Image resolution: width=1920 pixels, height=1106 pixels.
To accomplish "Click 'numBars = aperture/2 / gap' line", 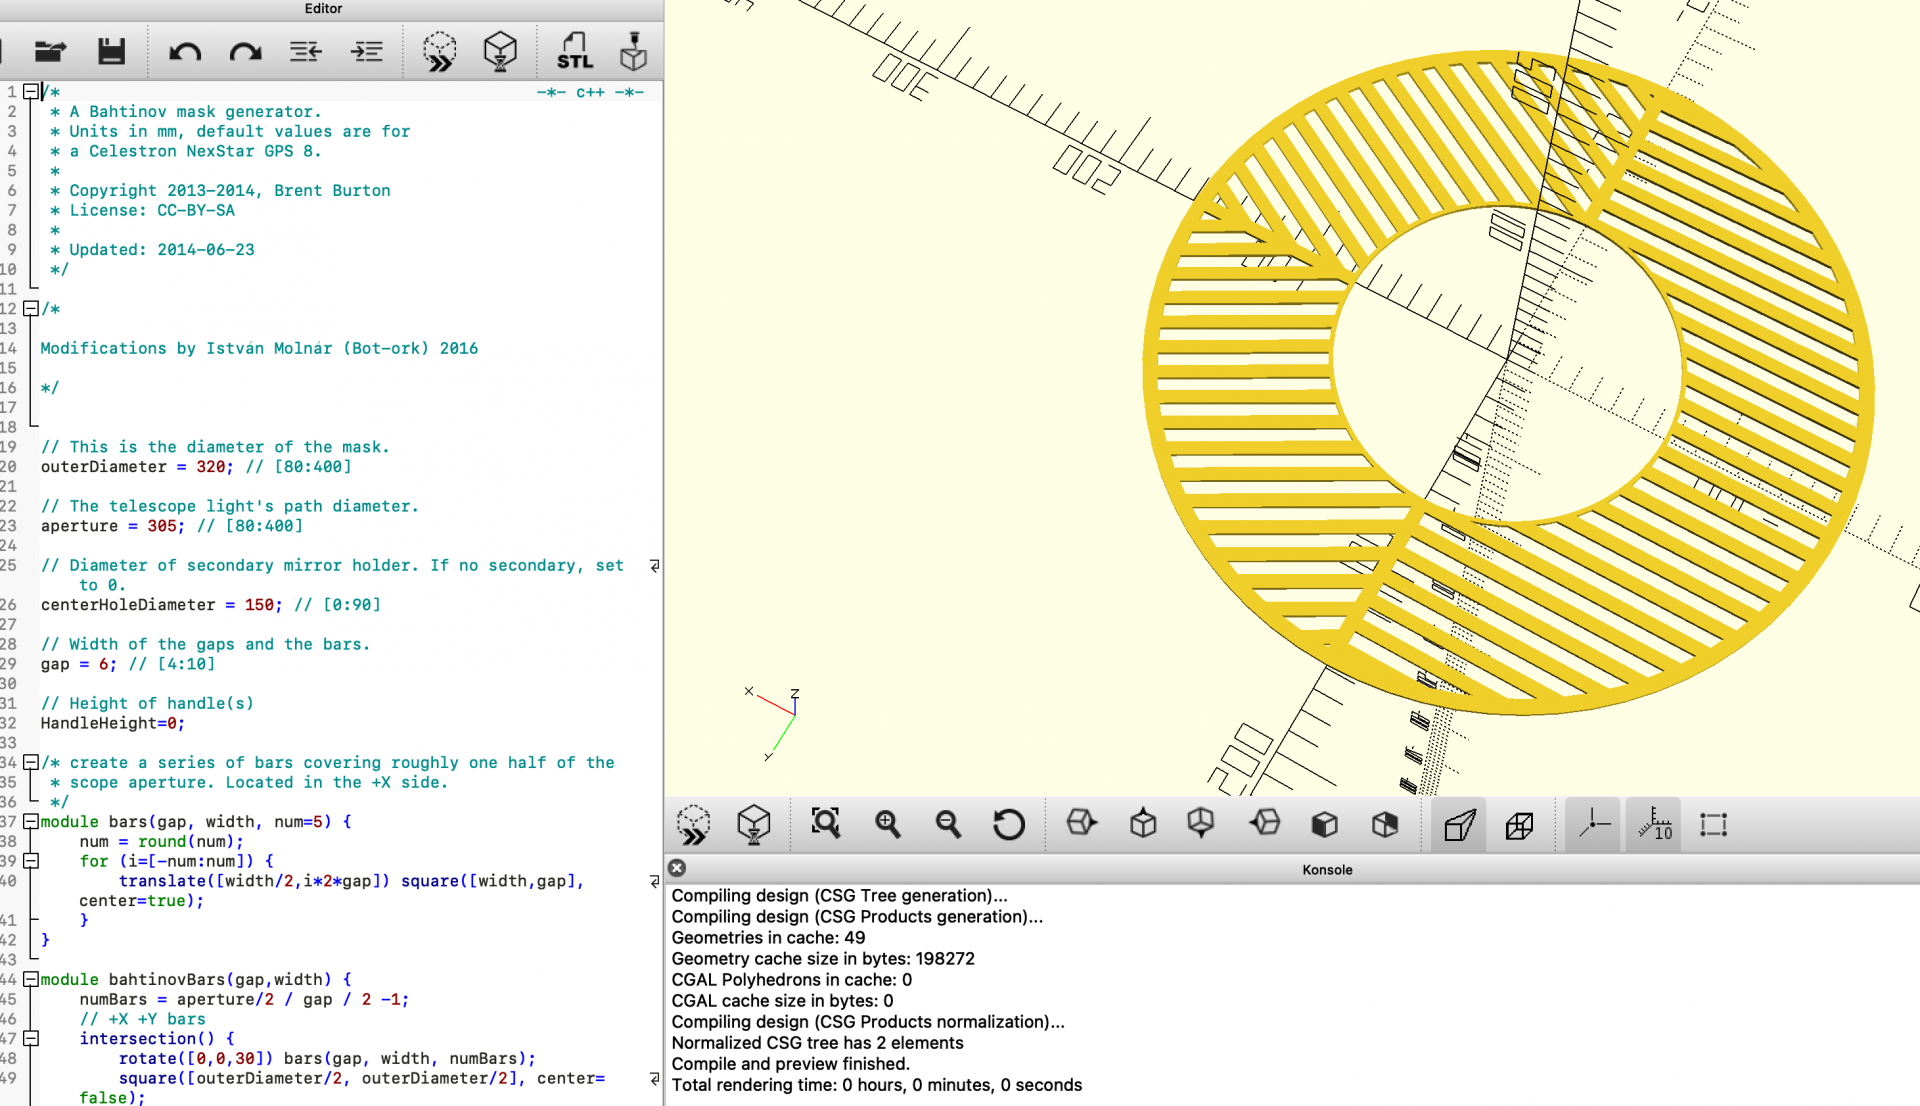I will tap(244, 999).
